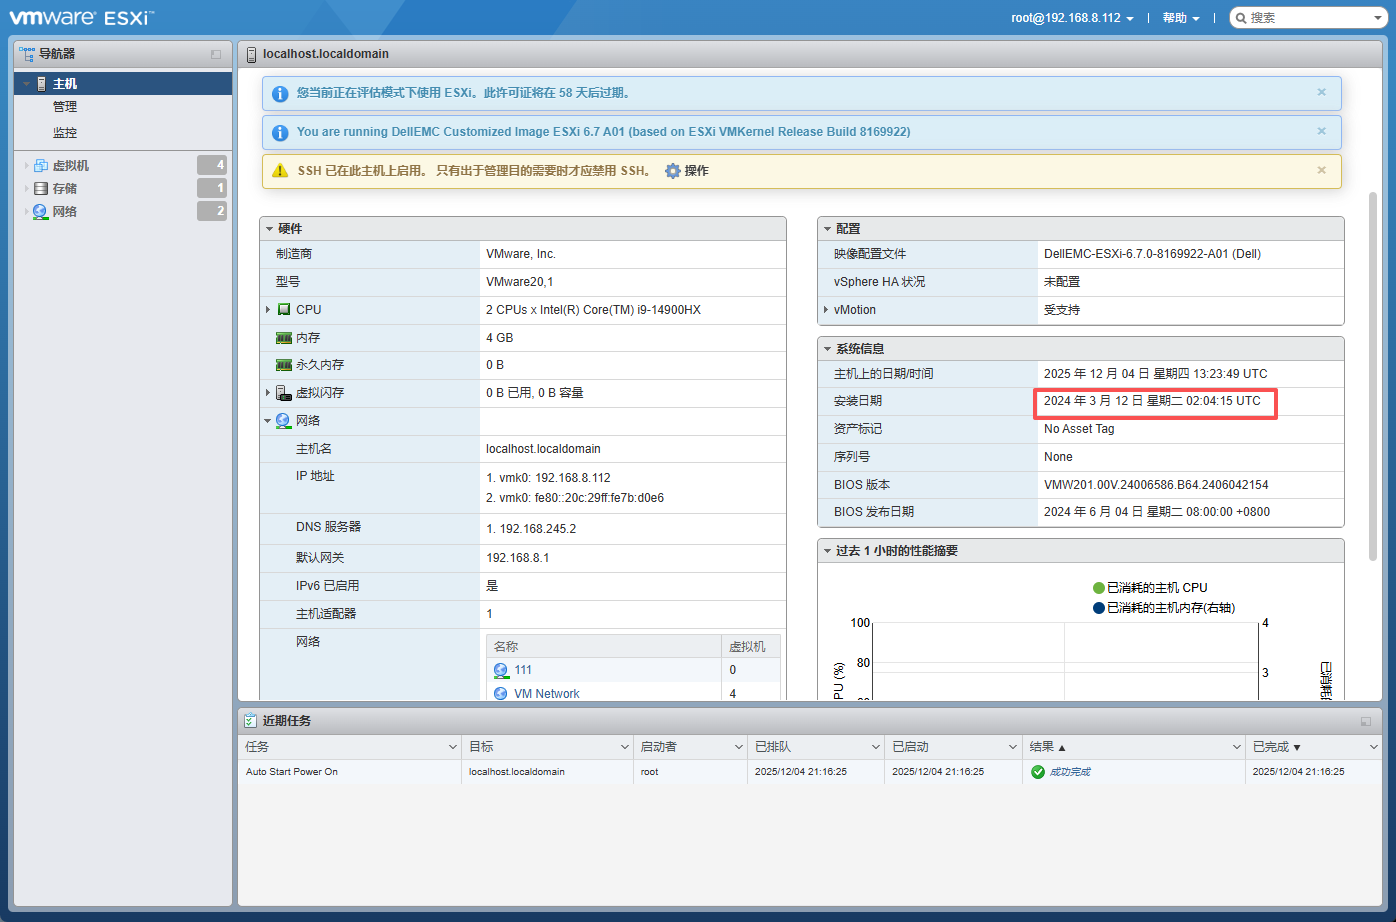Click the 存储 count badge 1

coord(212,188)
